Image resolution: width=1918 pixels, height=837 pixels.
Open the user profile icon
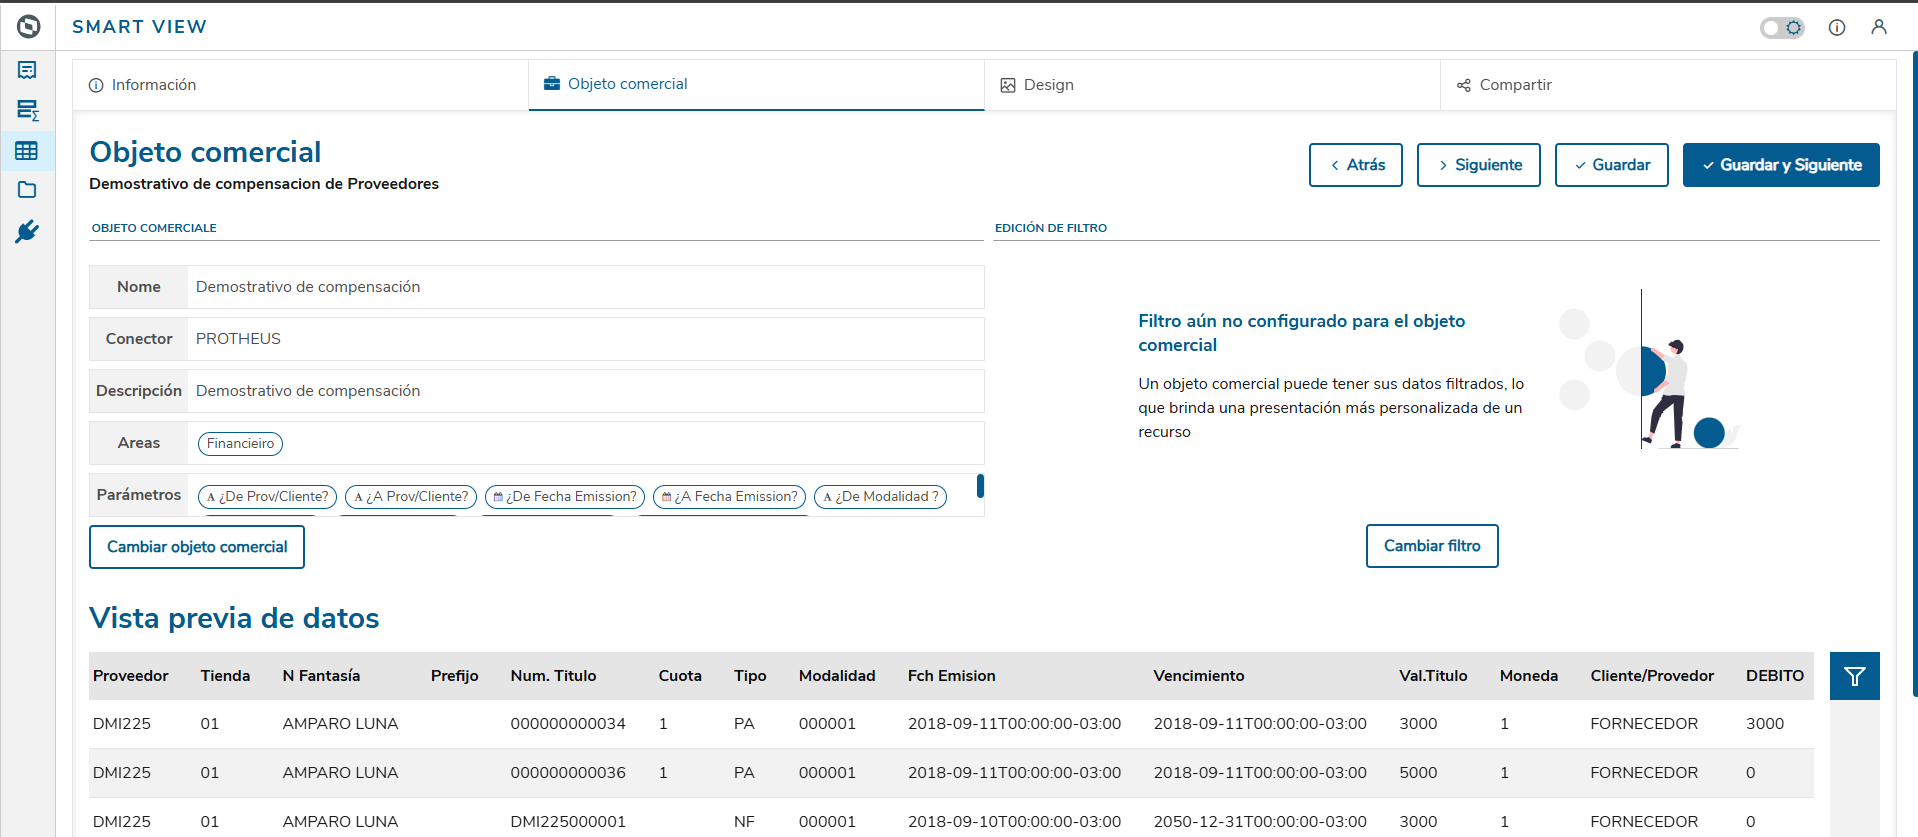(x=1878, y=28)
